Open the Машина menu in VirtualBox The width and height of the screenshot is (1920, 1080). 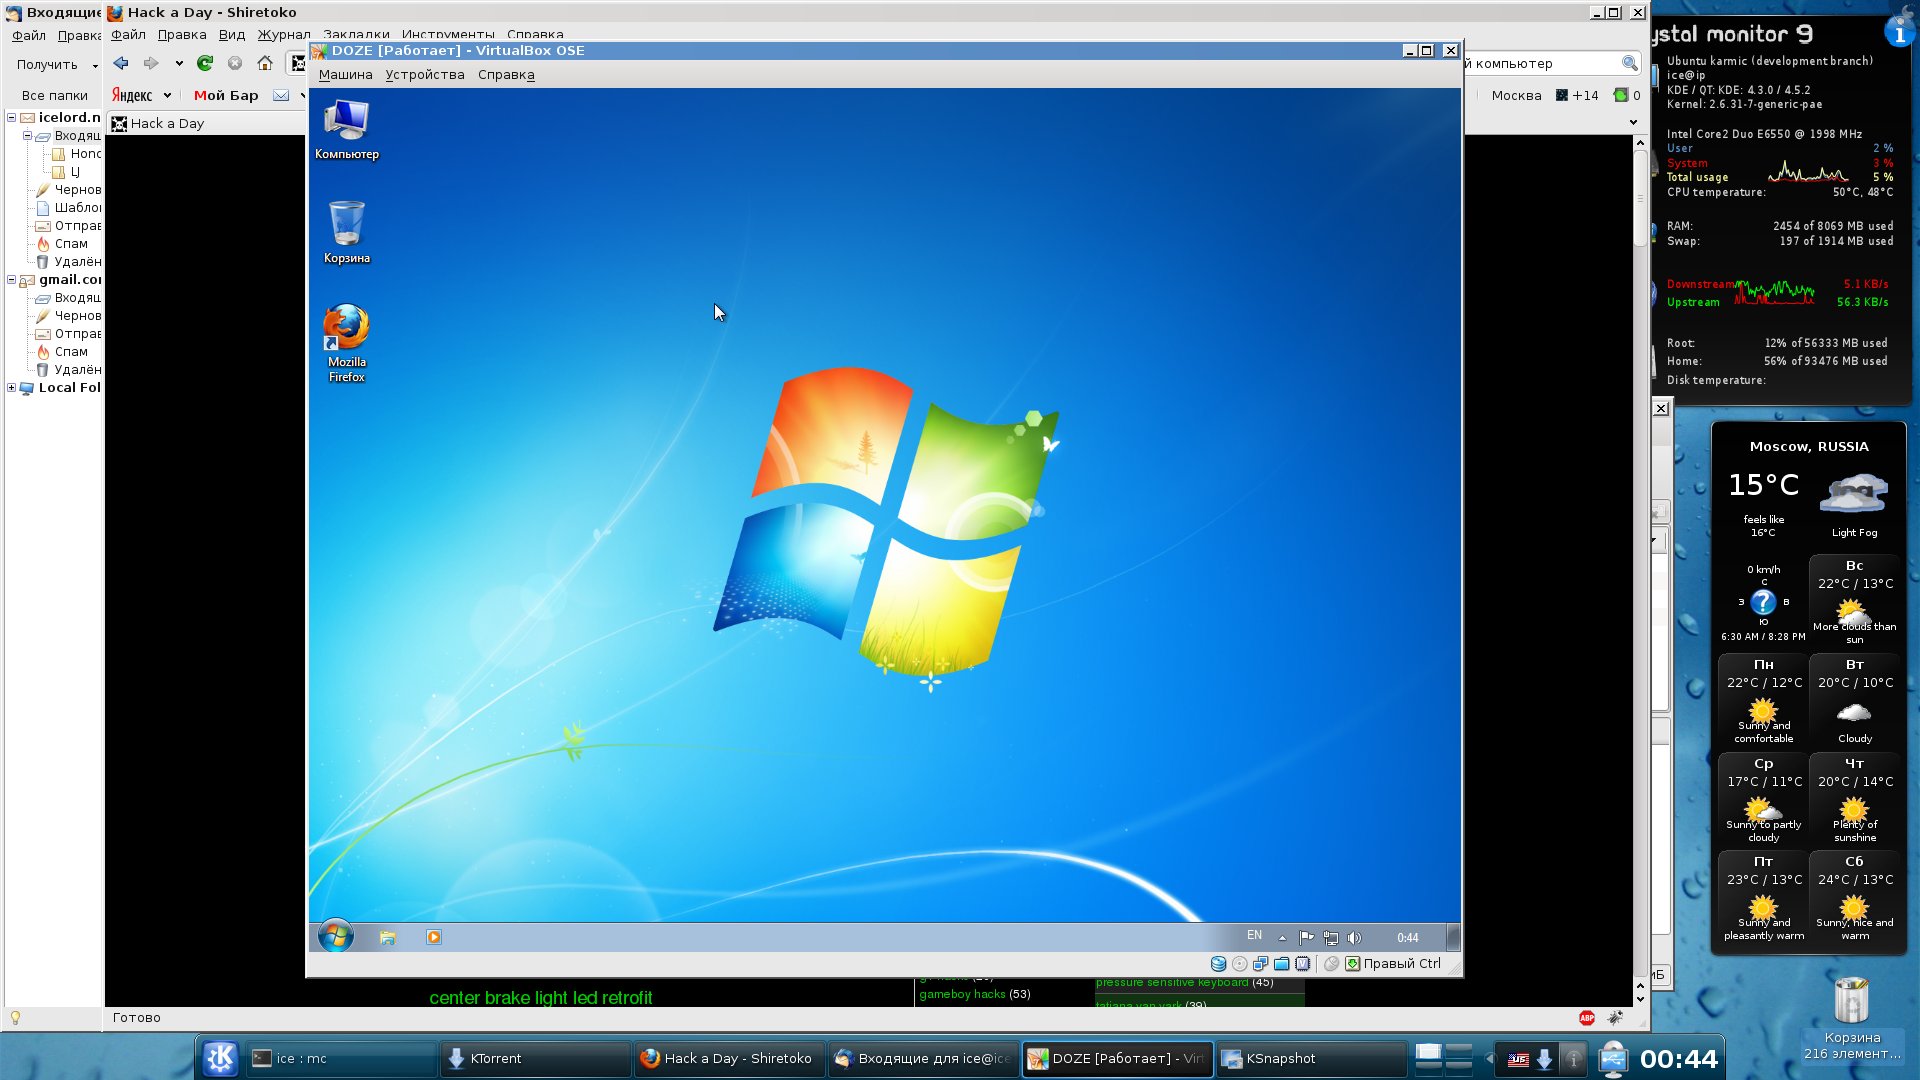click(345, 75)
